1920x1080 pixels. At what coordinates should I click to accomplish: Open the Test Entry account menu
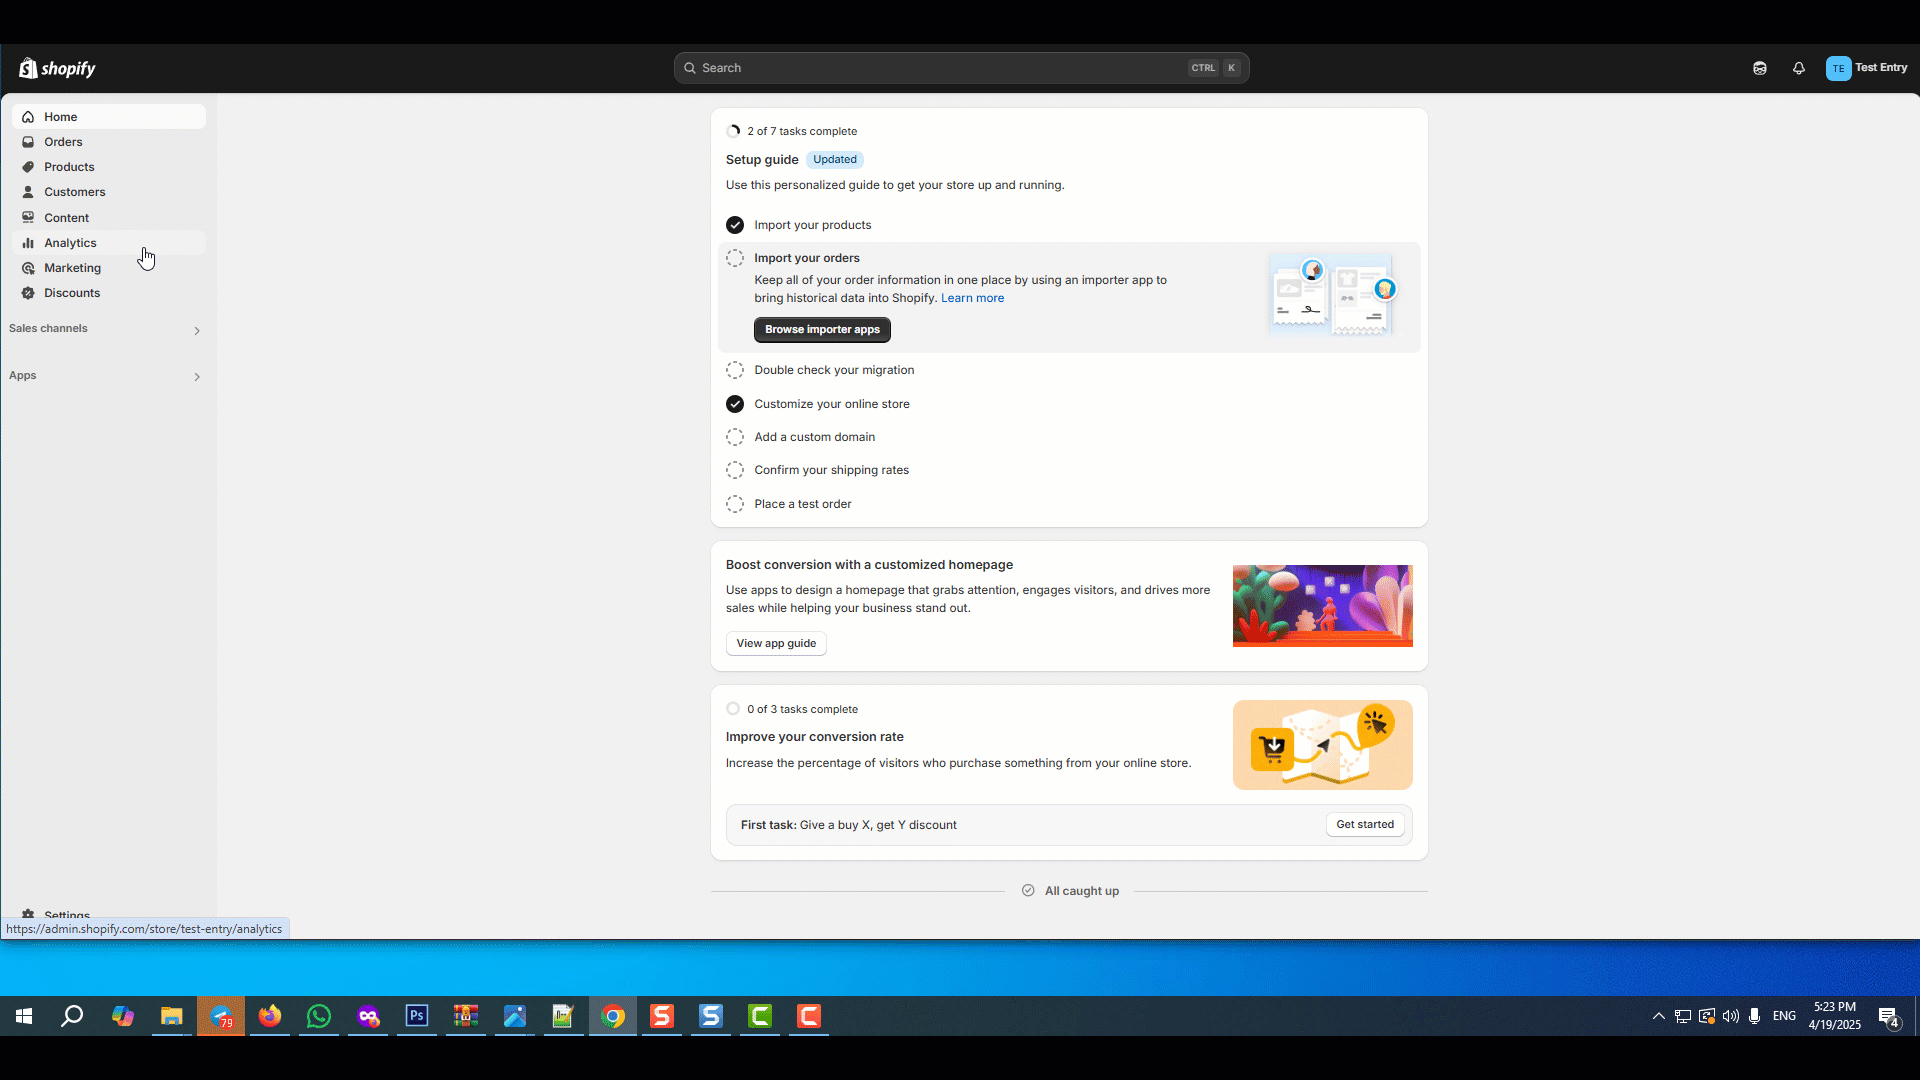coord(1866,68)
